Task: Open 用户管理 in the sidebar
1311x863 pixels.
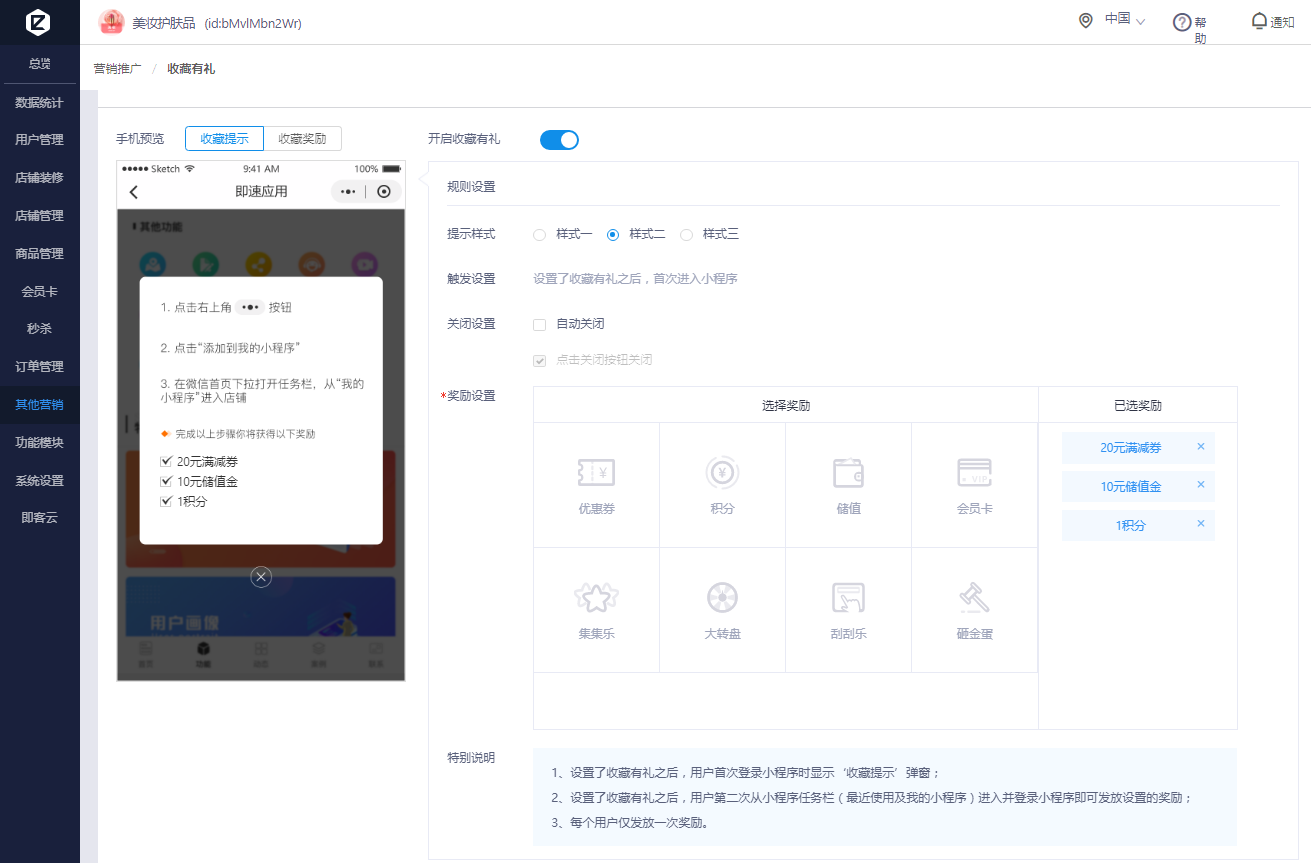Action: pyautogui.click(x=40, y=140)
